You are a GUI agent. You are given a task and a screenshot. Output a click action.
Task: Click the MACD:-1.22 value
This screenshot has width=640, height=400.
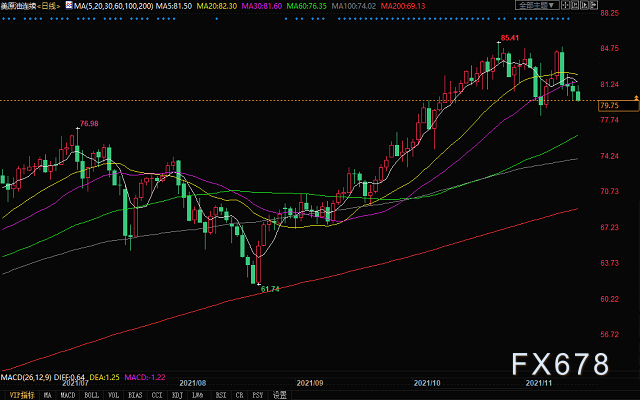[145, 377]
